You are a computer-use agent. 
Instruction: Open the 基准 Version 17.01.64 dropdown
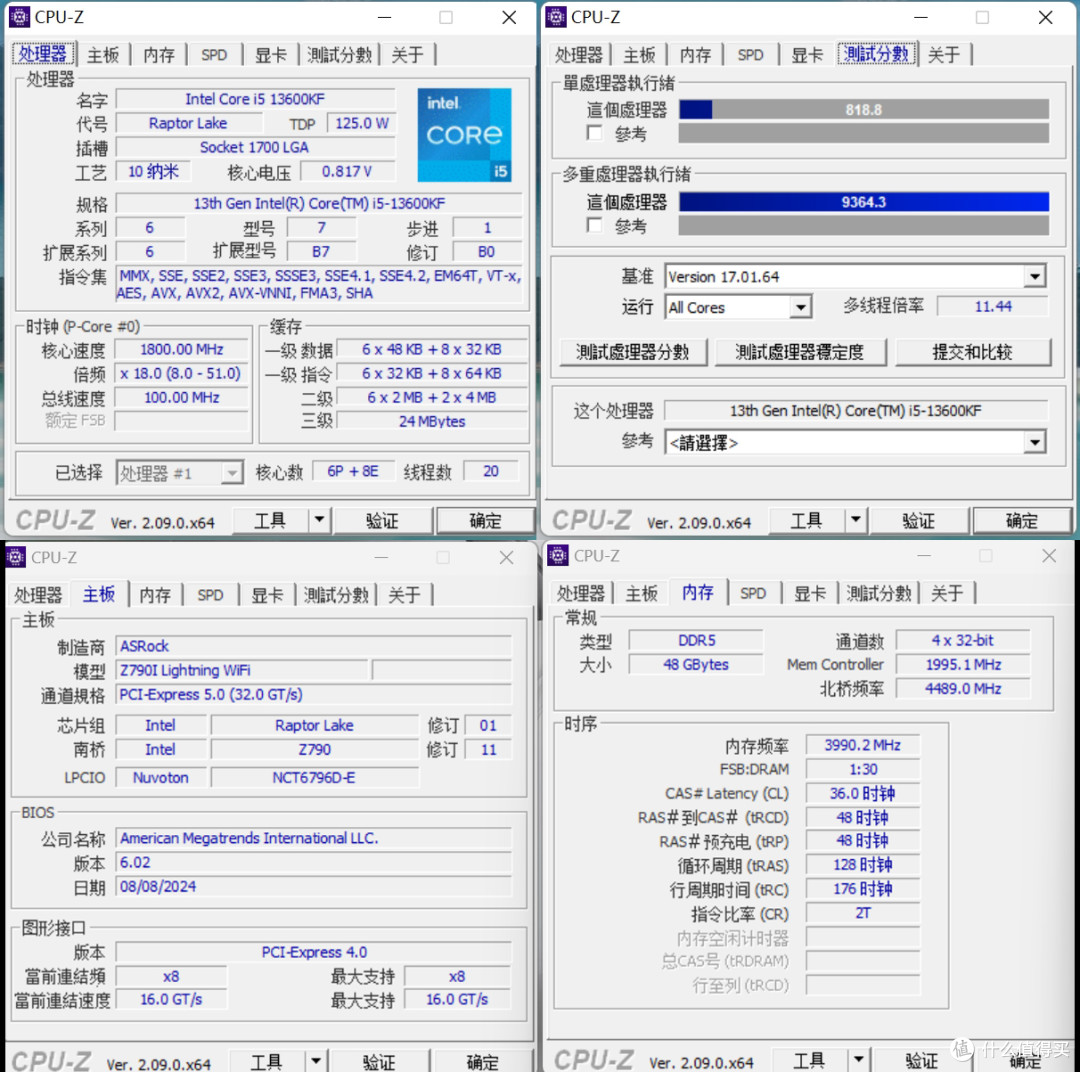click(x=1034, y=276)
